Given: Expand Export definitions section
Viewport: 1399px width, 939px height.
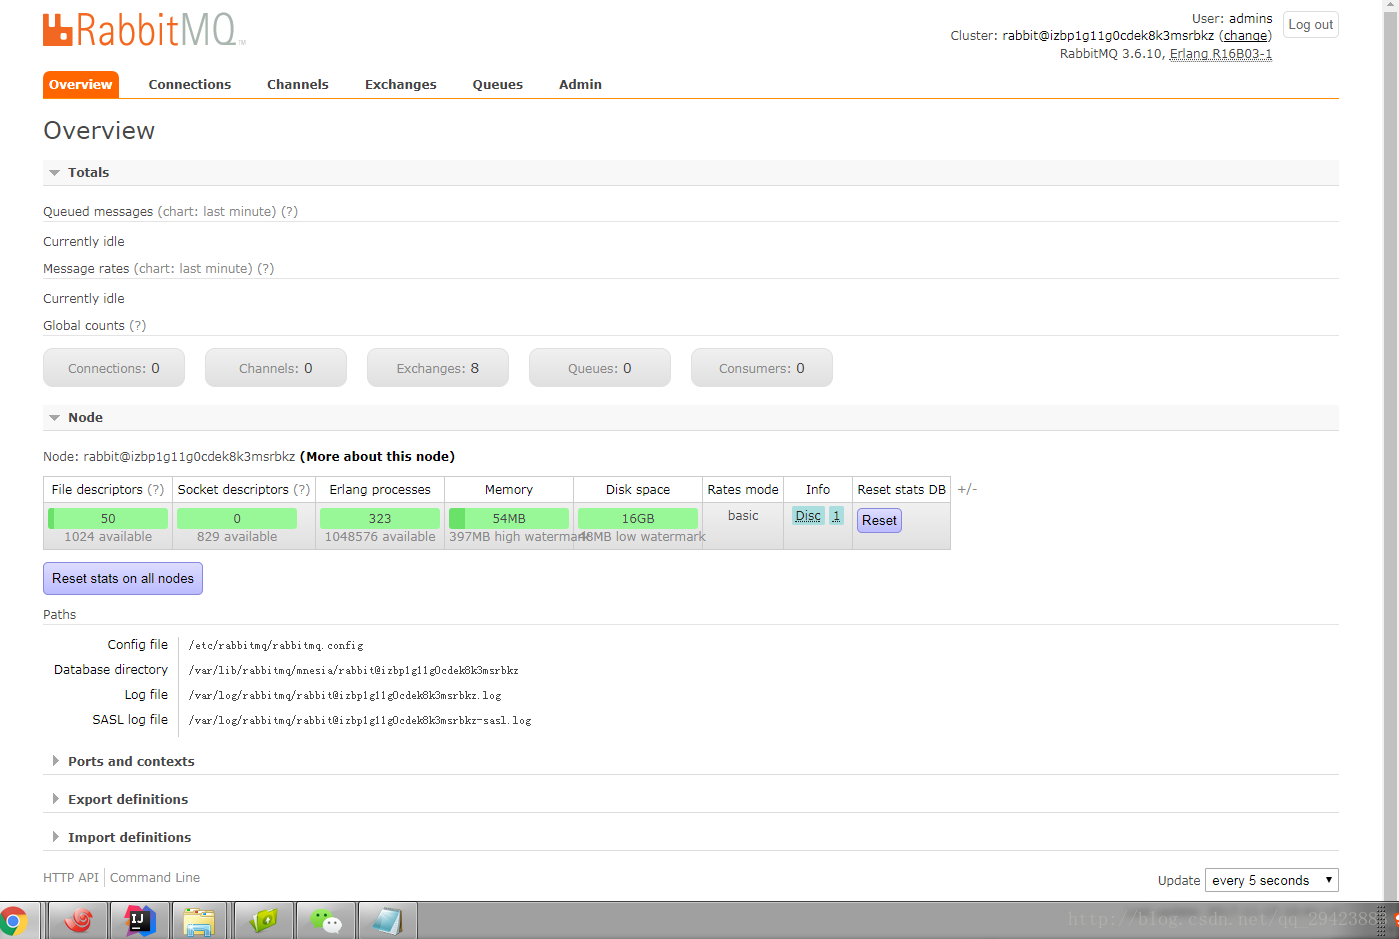Looking at the screenshot, I should tap(128, 800).
